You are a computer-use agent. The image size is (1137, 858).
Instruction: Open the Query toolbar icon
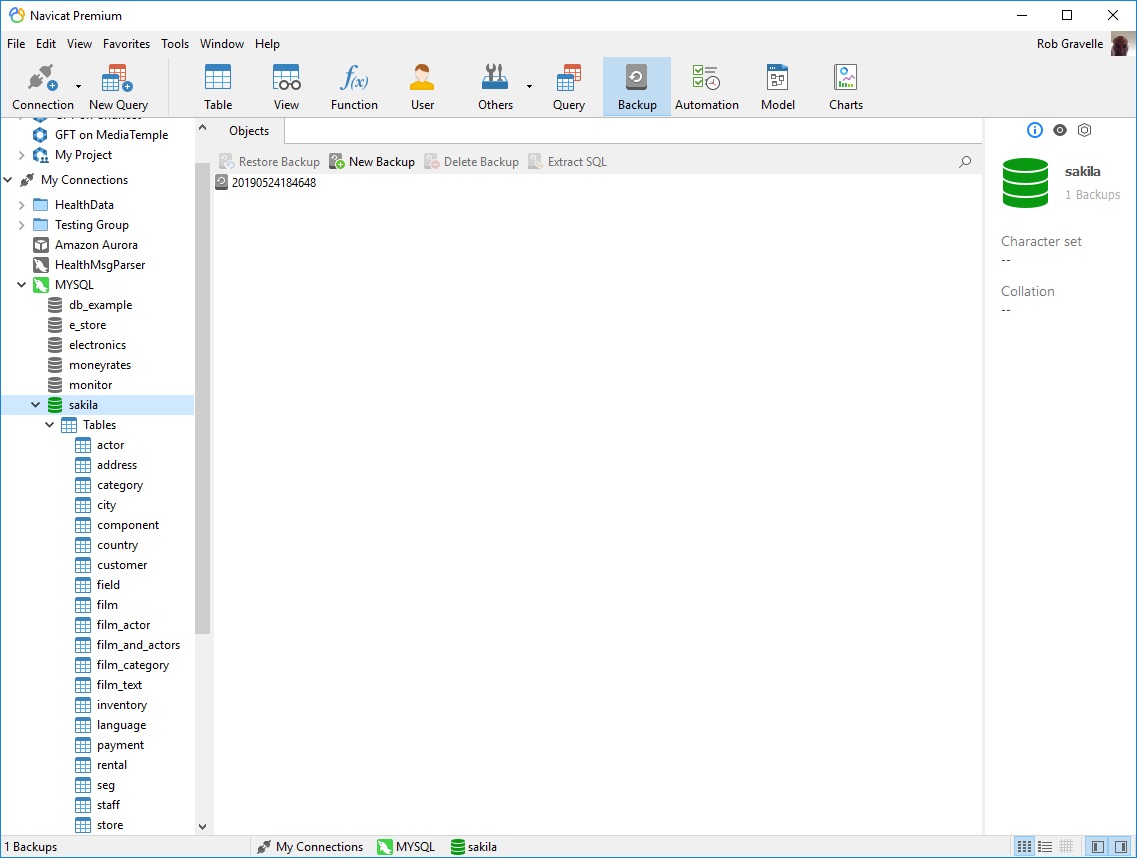(x=568, y=87)
